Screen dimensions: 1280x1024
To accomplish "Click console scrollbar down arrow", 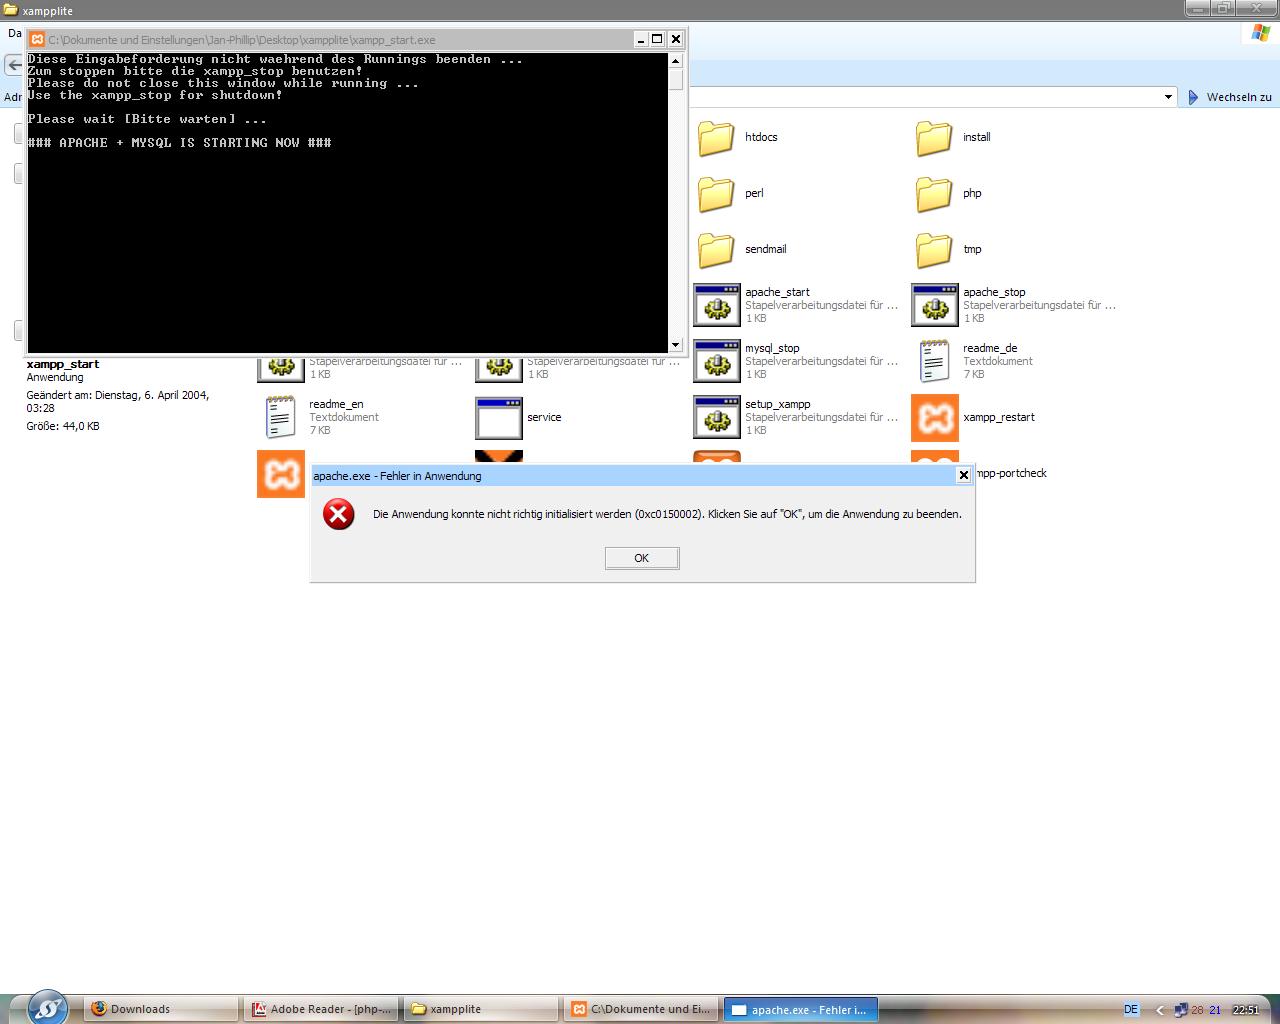I will (676, 345).
